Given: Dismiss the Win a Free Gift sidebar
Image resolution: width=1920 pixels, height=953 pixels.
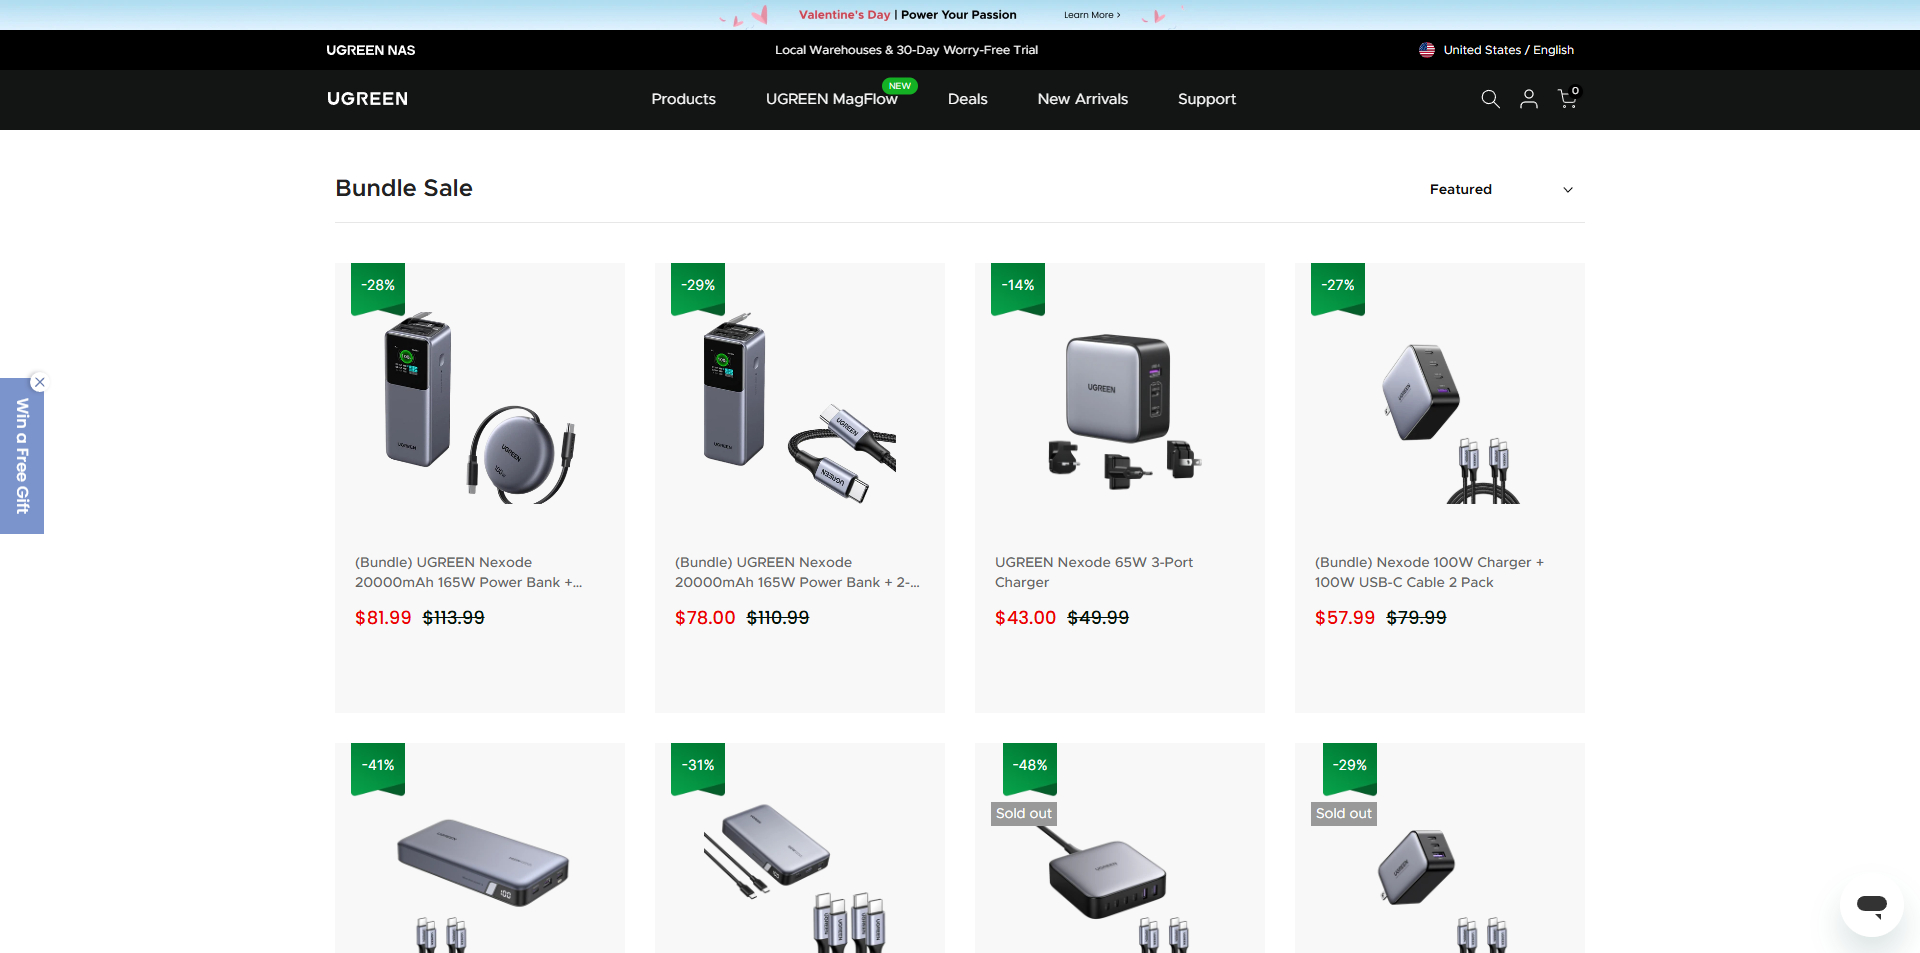Looking at the screenshot, I should pyautogui.click(x=39, y=382).
